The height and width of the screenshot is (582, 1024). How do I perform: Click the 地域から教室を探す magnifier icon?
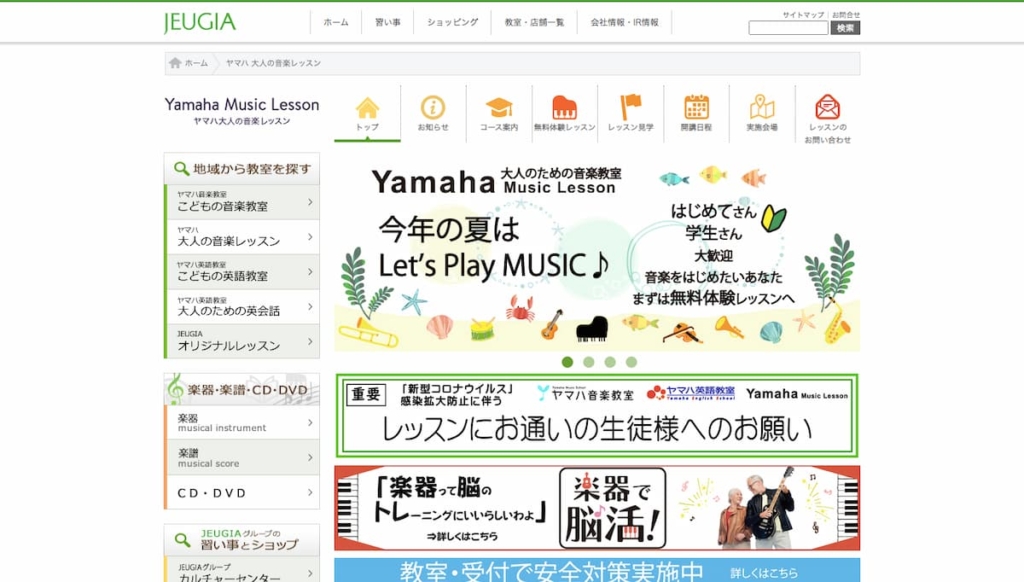pos(181,169)
